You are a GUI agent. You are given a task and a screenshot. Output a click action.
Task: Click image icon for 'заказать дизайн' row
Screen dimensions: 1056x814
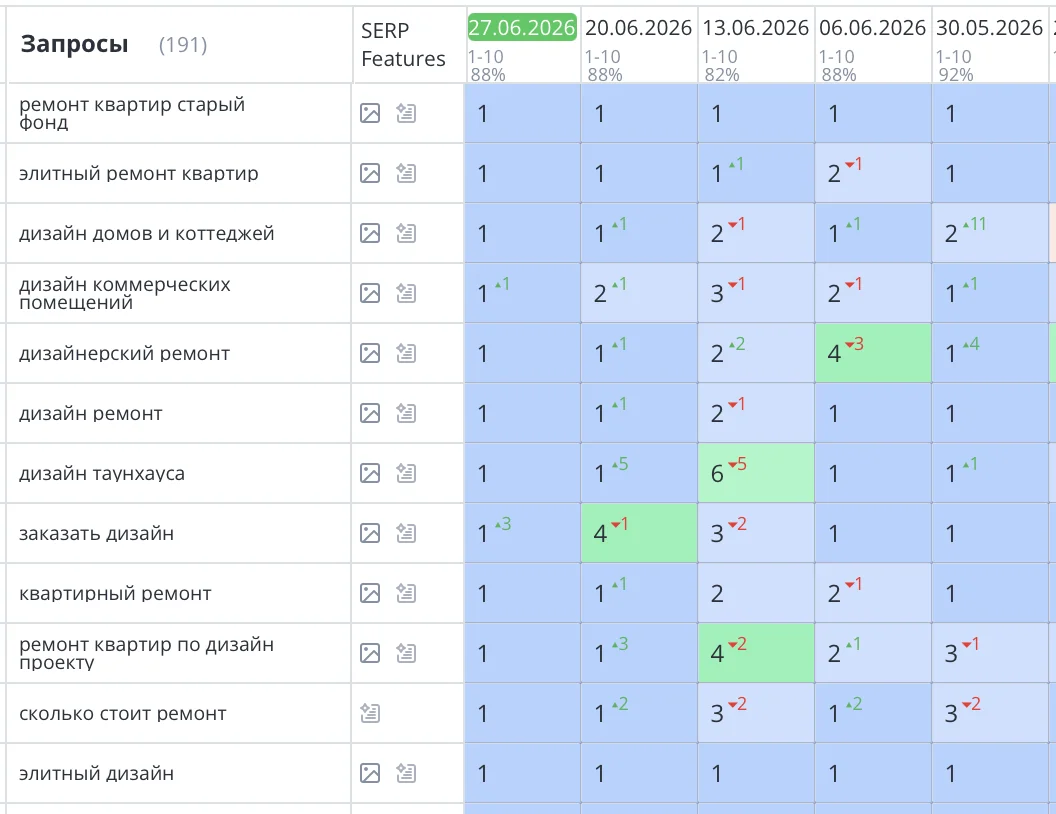click(370, 533)
